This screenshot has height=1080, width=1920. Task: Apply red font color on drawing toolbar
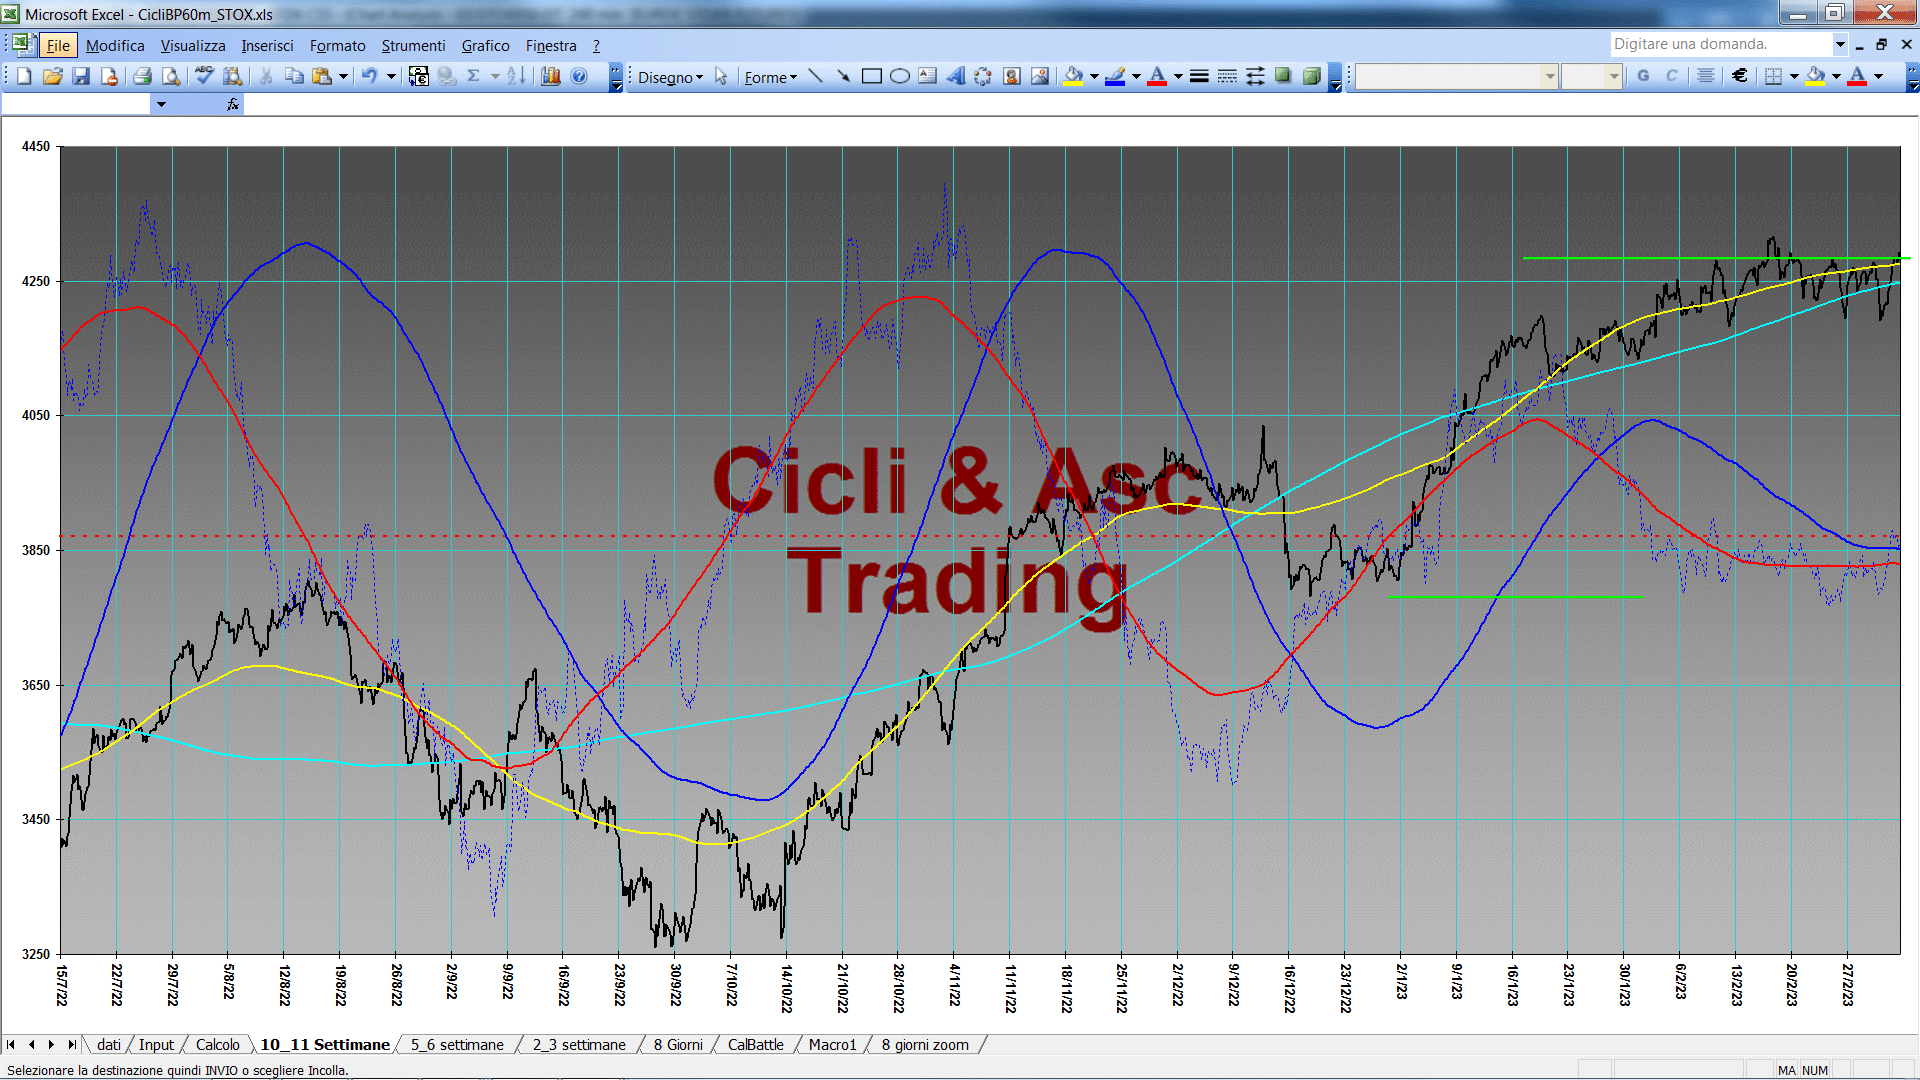click(x=1157, y=76)
